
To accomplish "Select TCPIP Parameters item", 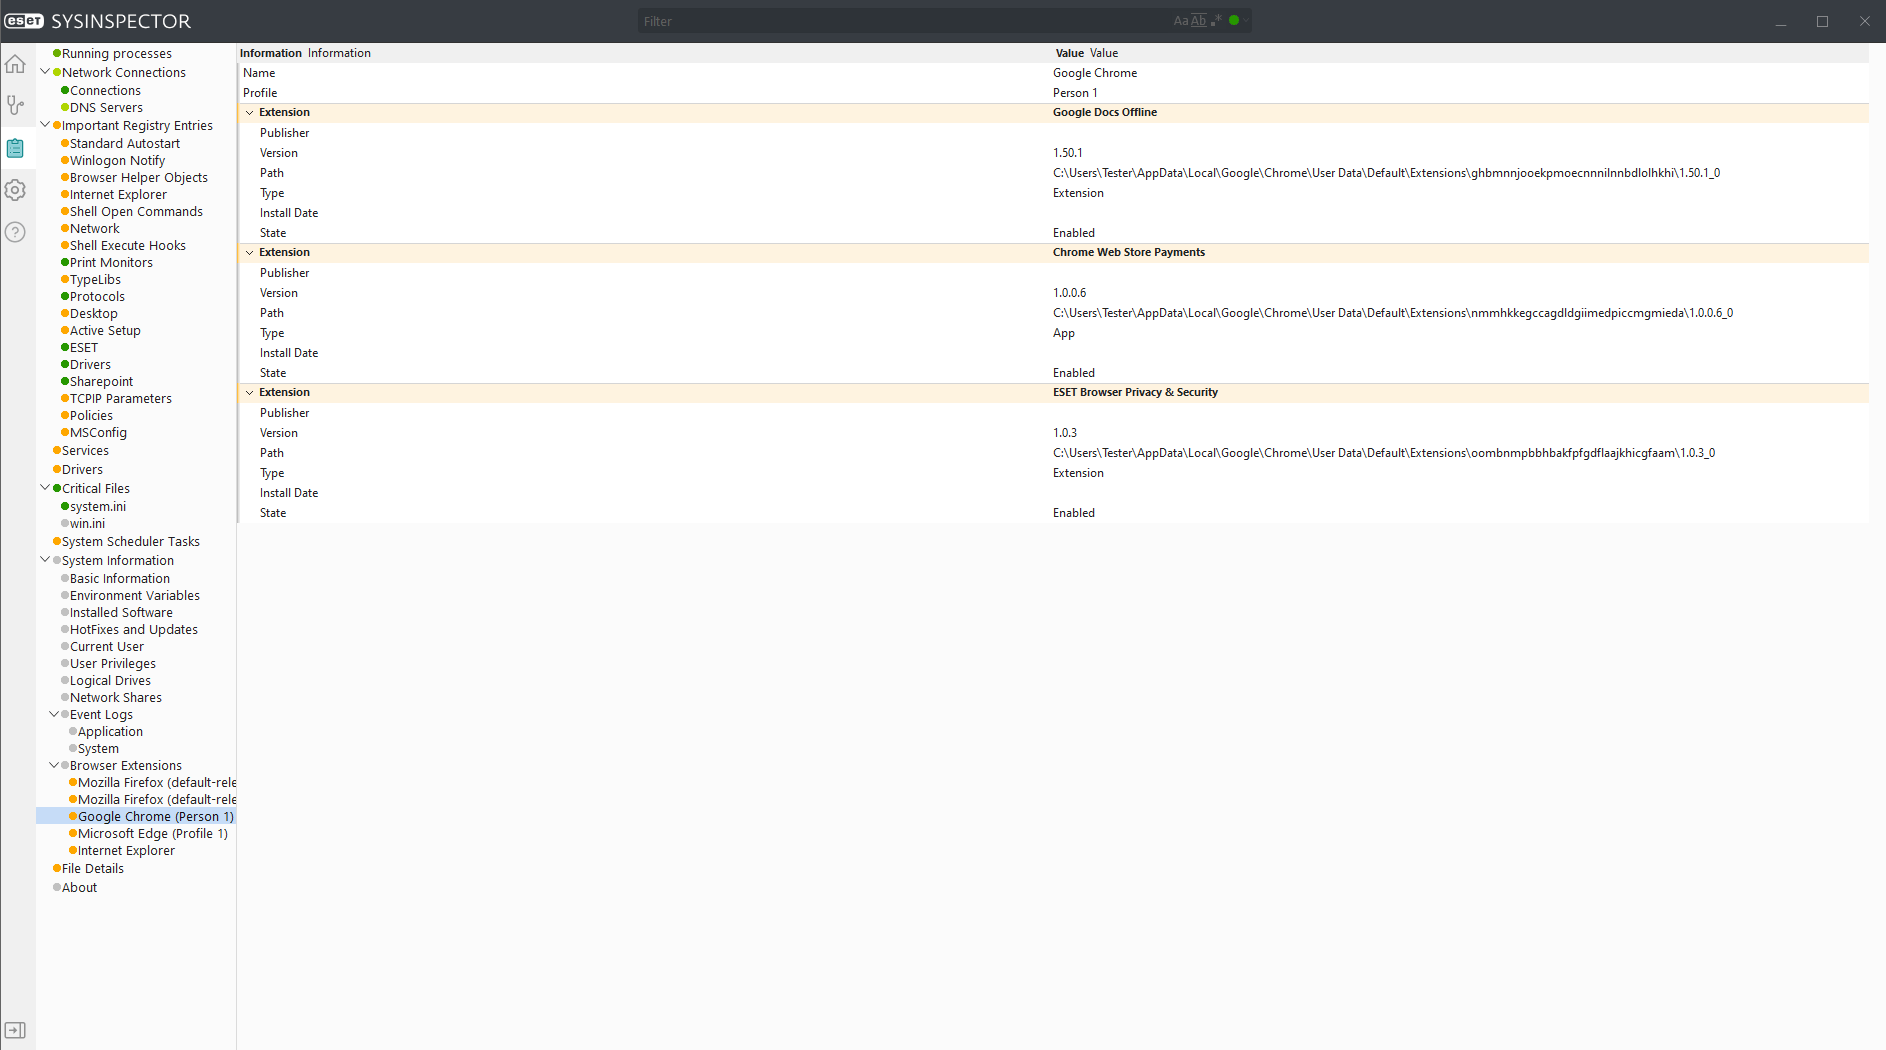I will coord(121,399).
